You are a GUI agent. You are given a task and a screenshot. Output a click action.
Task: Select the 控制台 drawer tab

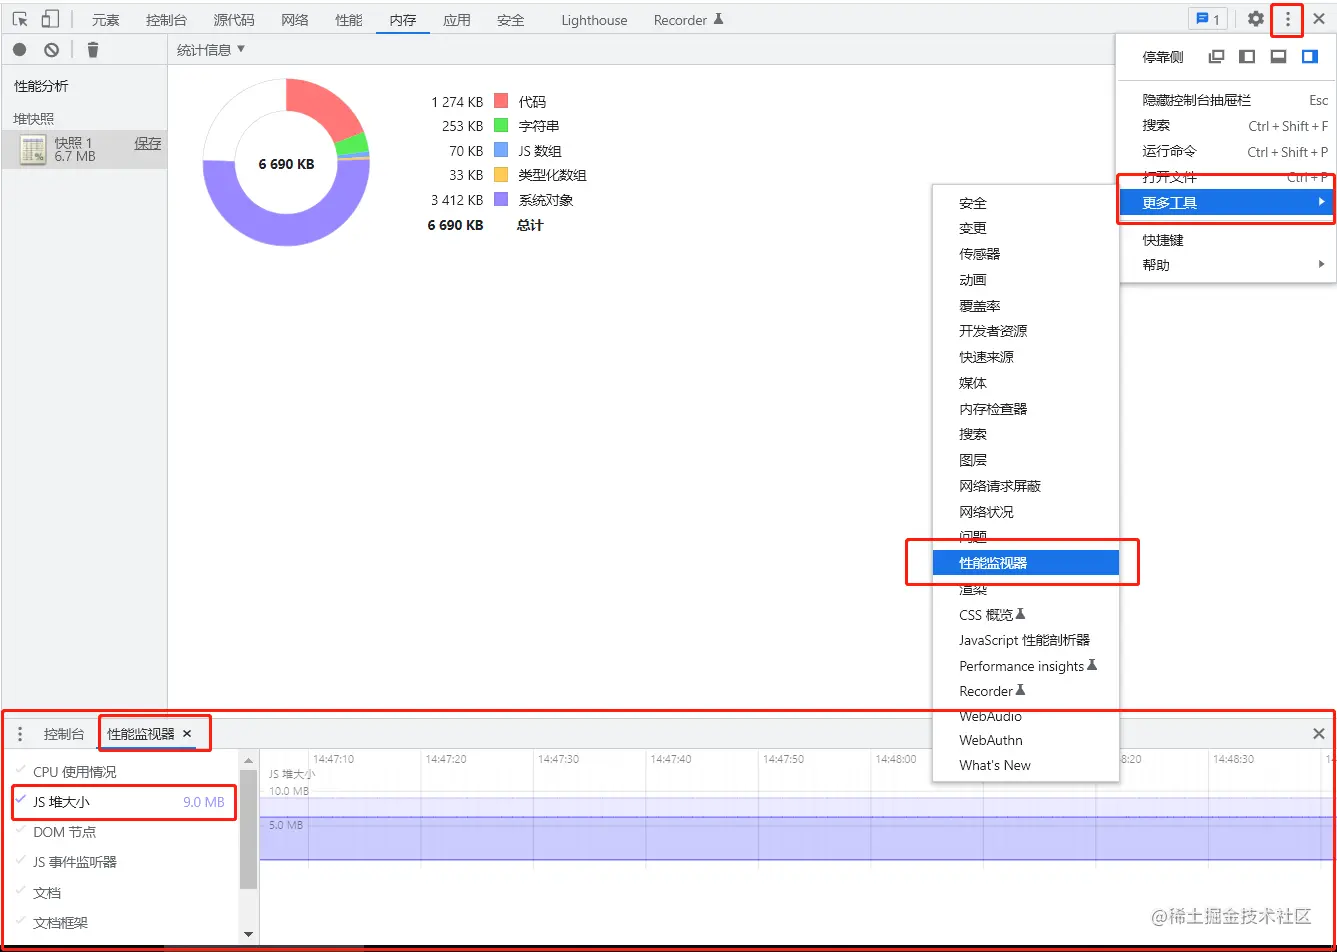pos(64,734)
